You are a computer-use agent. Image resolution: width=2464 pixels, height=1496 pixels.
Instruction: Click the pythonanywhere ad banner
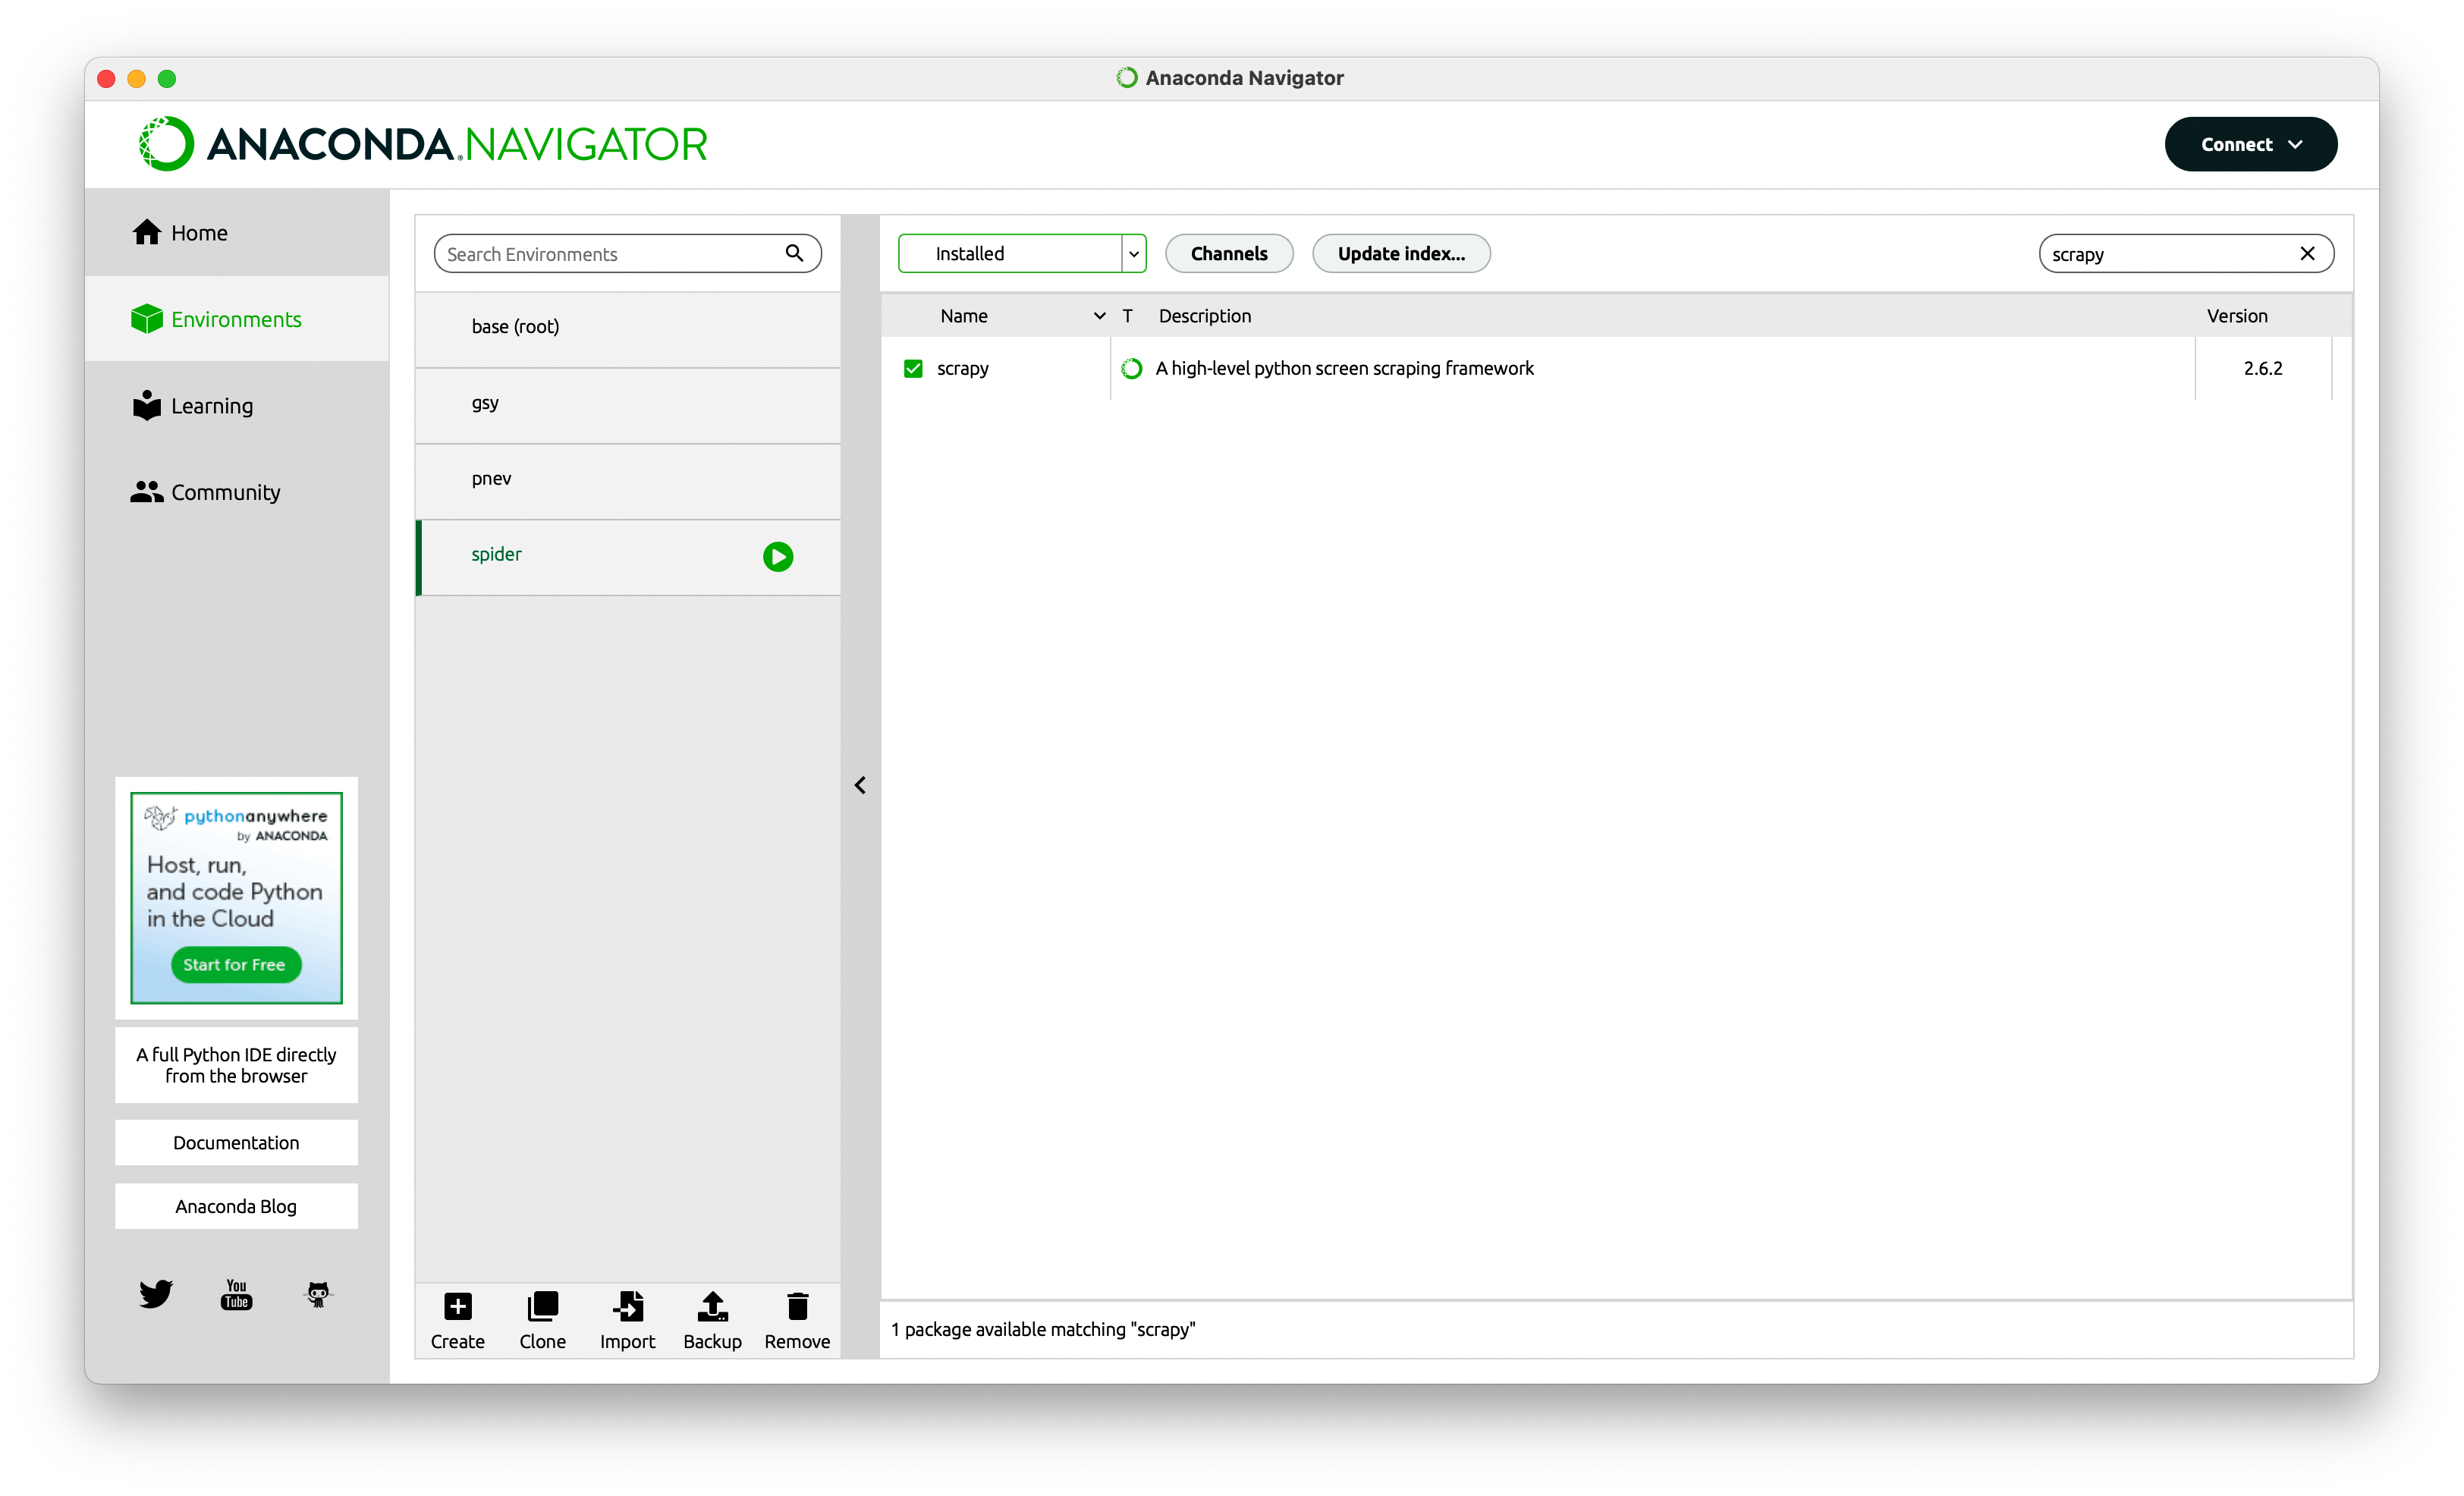pyautogui.click(x=236, y=897)
